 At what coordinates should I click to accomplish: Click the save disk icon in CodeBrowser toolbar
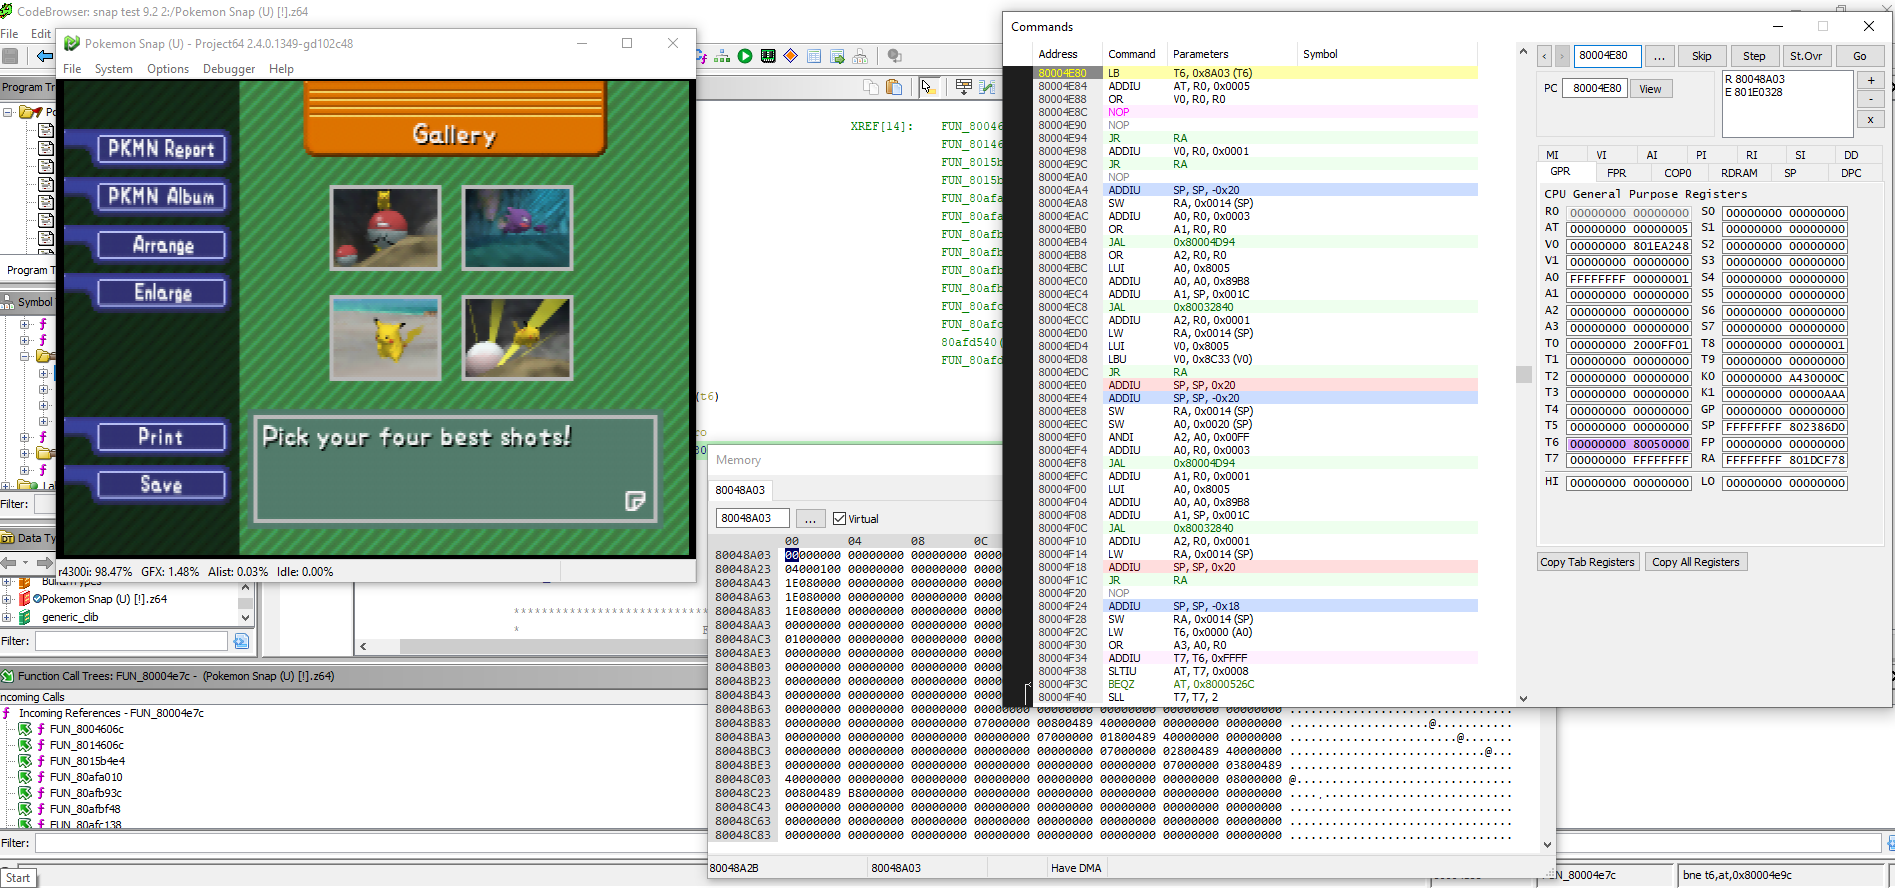(x=10, y=56)
